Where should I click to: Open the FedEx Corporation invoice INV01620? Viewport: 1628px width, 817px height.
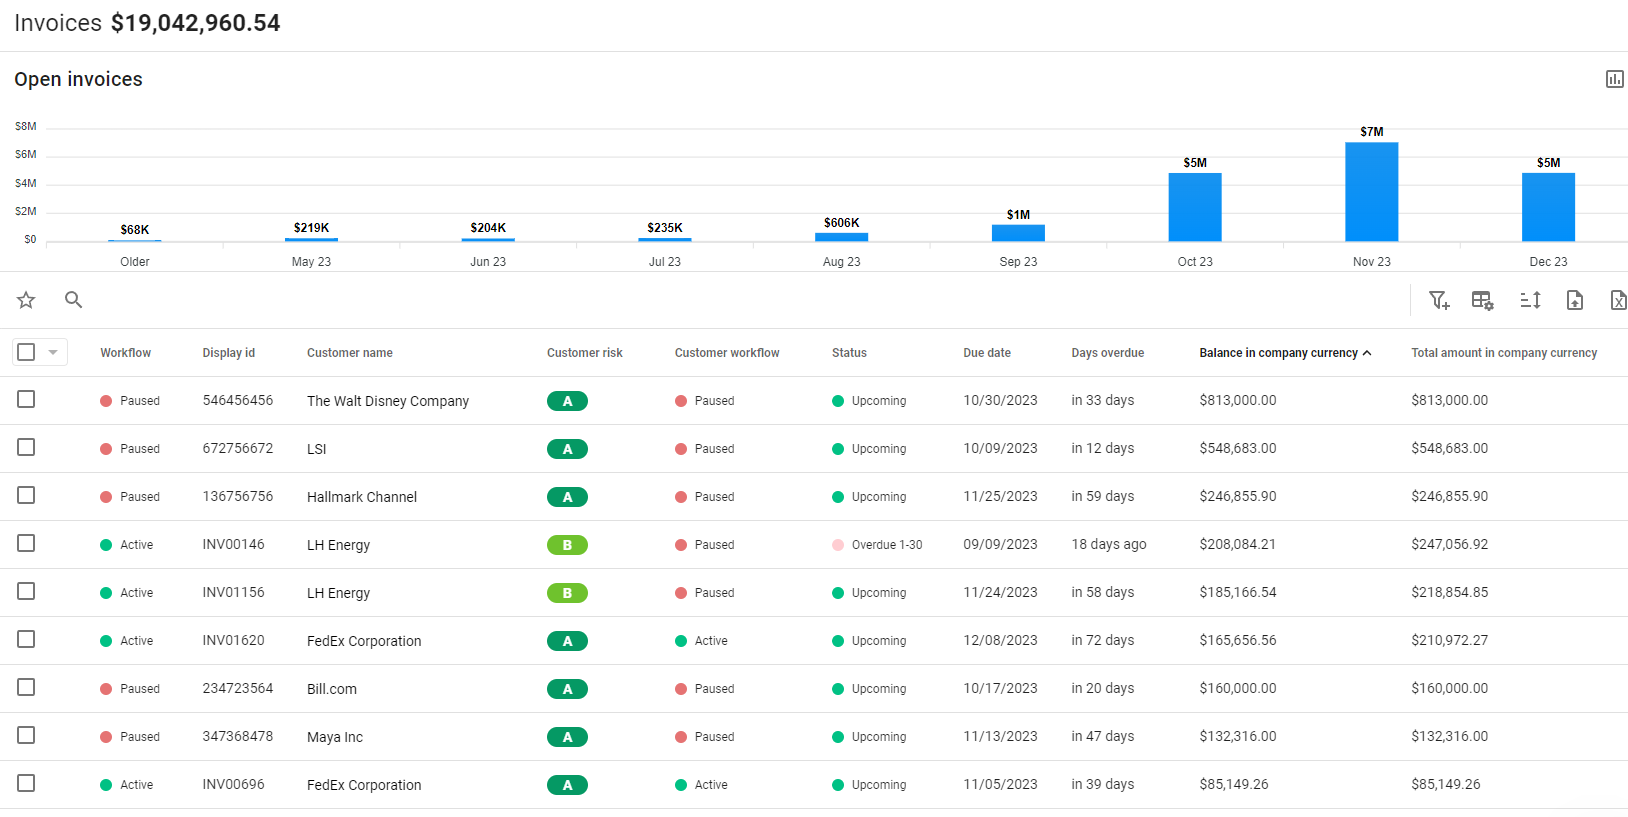(x=233, y=641)
